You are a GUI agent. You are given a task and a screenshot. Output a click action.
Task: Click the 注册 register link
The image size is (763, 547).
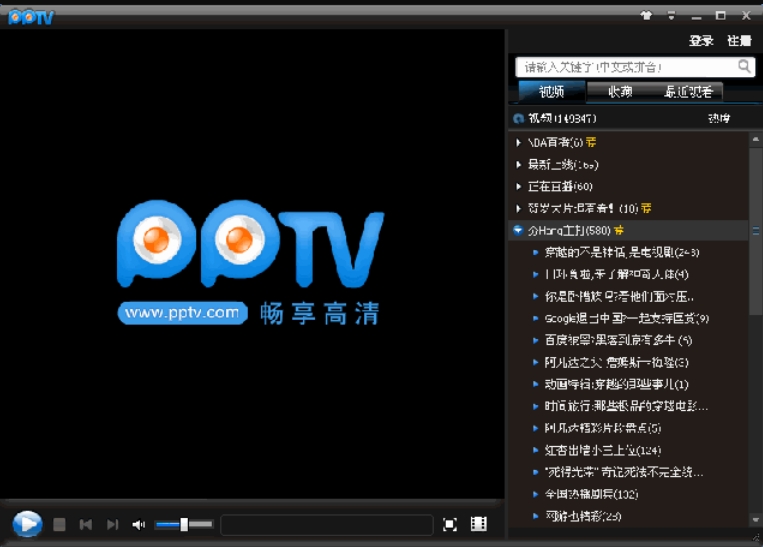(739, 41)
